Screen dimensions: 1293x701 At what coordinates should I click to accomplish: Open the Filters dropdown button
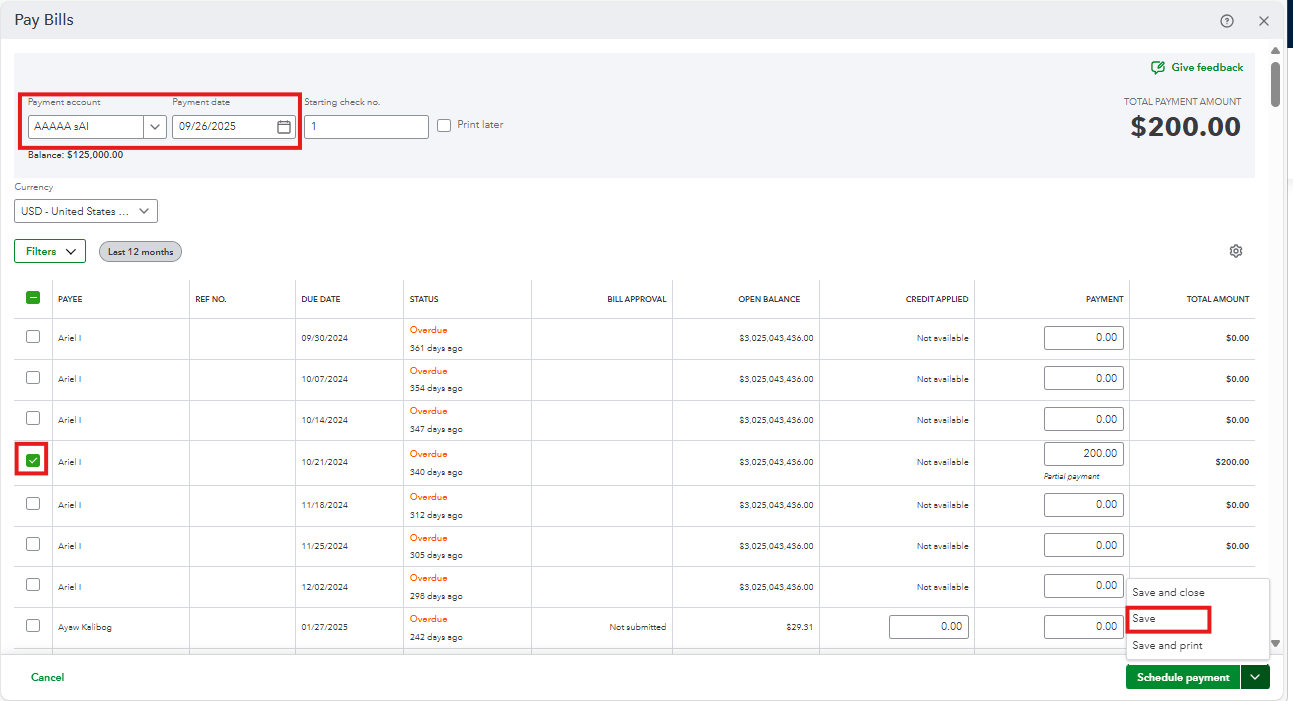tap(50, 251)
